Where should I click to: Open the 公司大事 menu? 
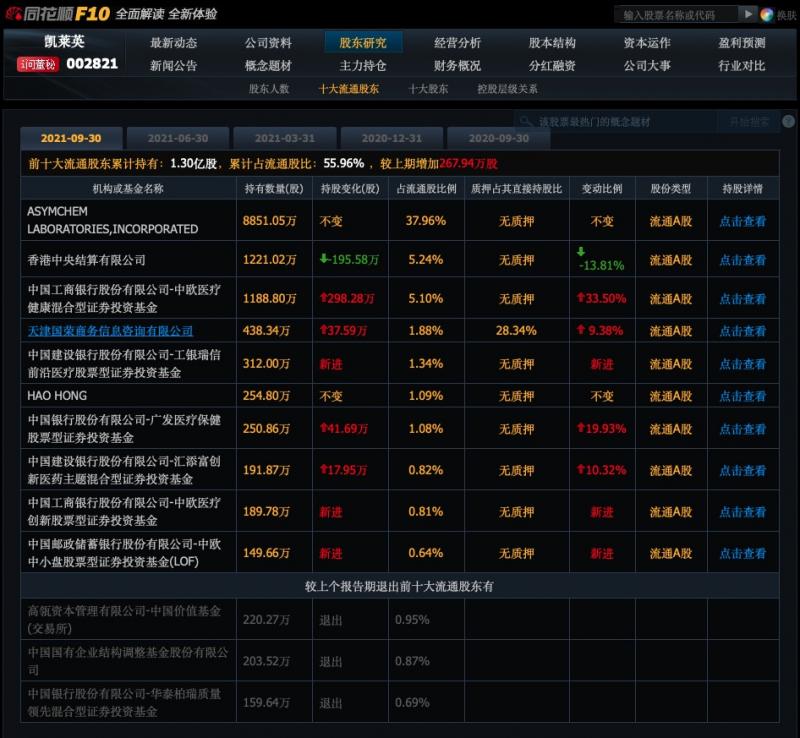point(647,65)
